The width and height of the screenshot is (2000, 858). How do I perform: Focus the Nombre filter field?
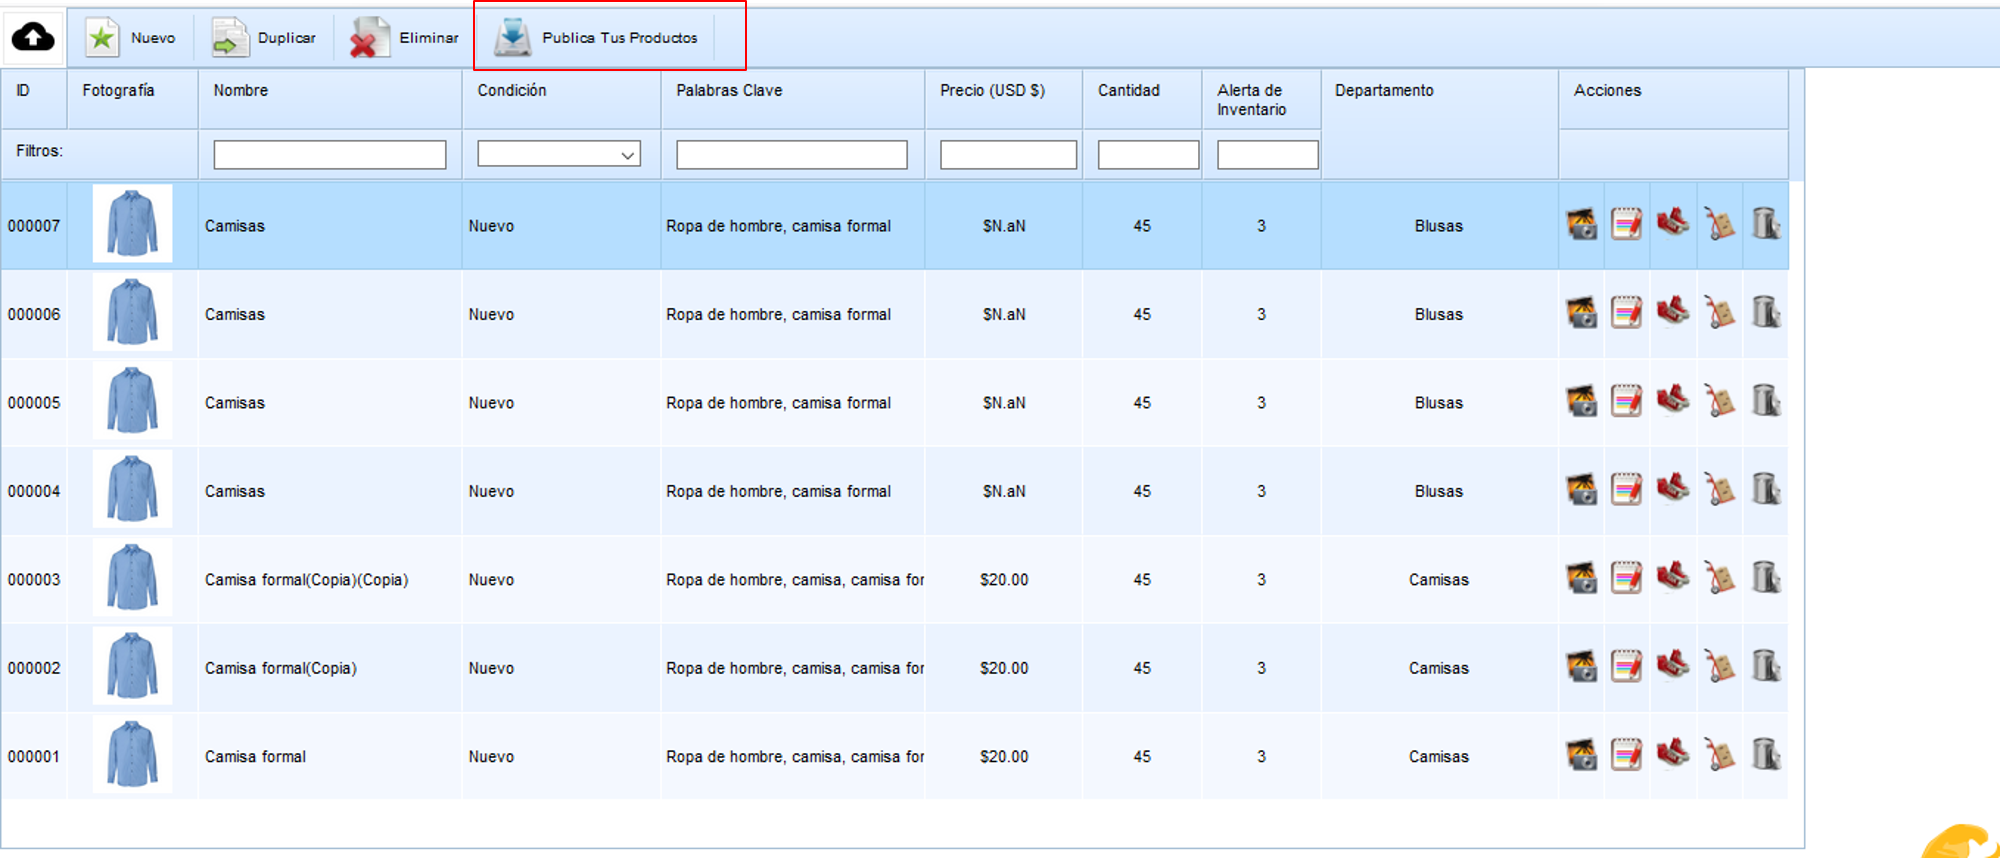329,155
